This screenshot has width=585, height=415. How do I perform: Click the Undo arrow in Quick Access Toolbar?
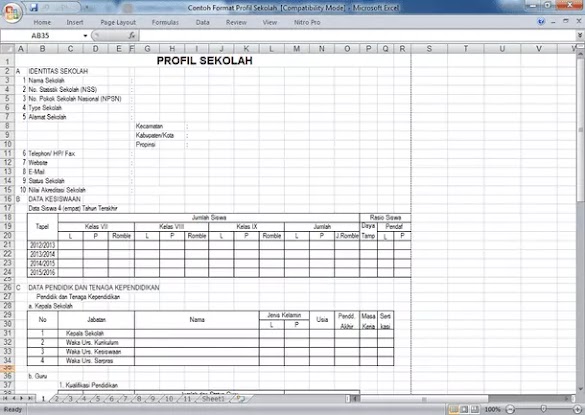[x=47, y=7]
